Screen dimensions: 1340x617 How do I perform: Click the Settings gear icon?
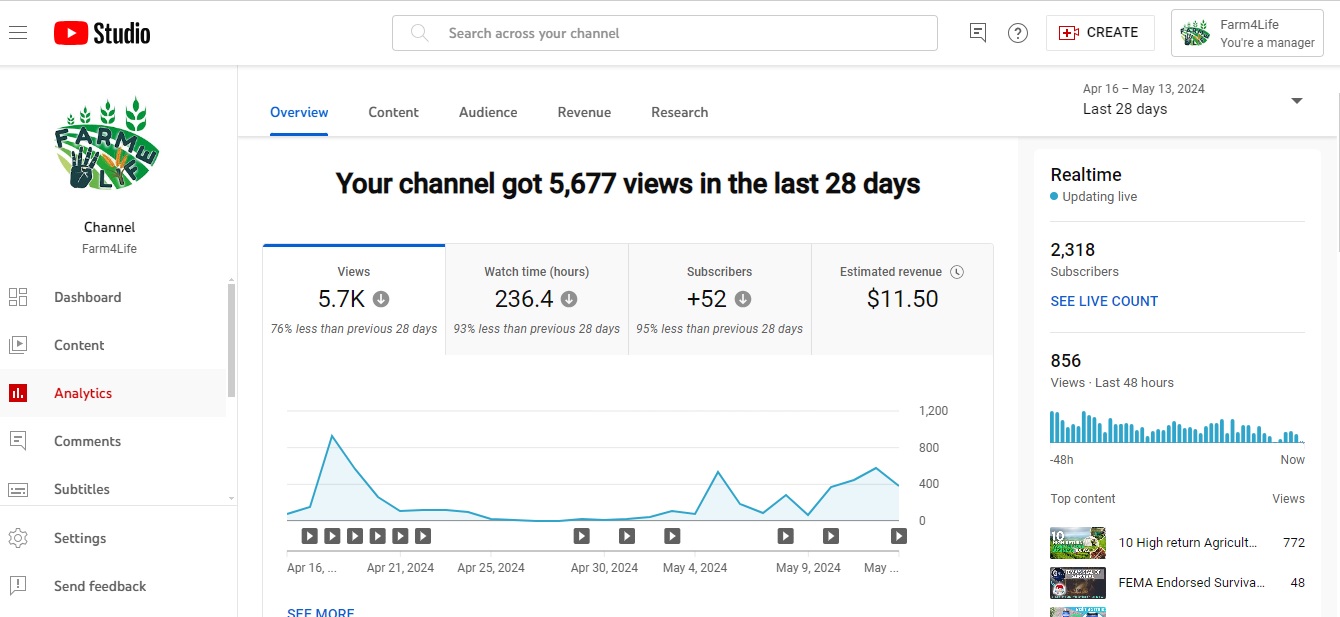pyautogui.click(x=18, y=538)
